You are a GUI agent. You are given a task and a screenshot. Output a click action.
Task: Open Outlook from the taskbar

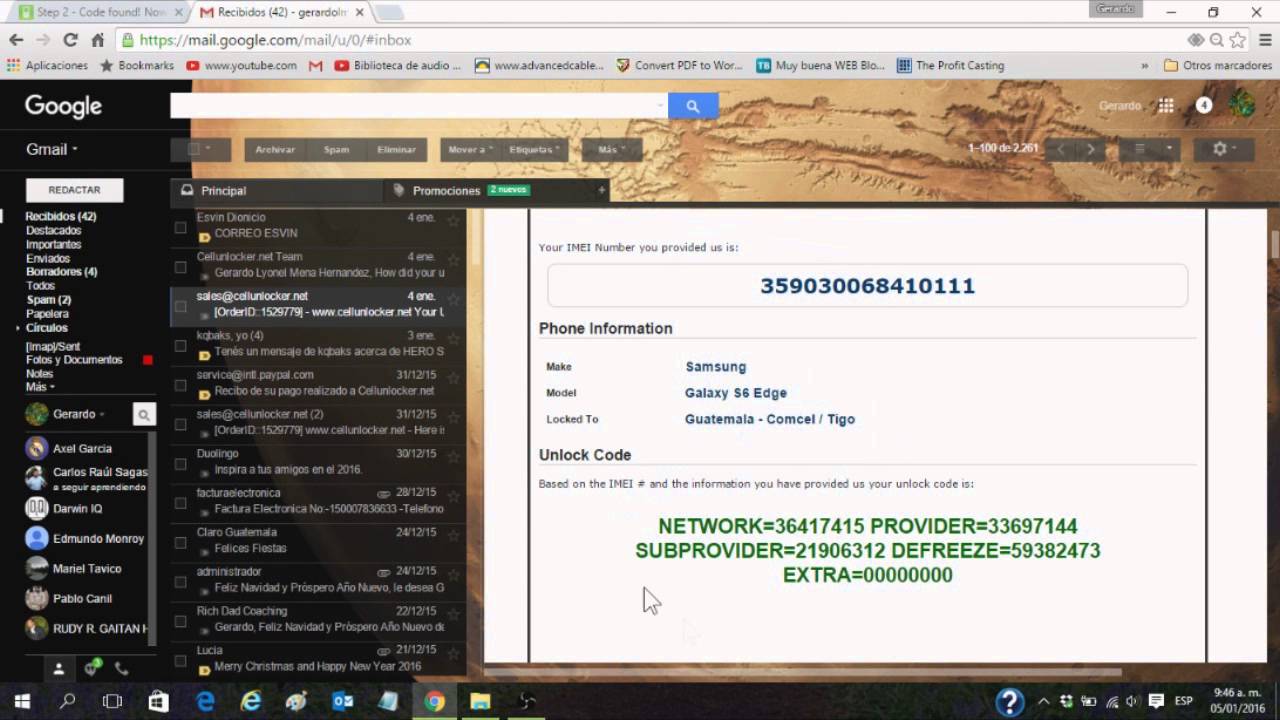(x=342, y=701)
